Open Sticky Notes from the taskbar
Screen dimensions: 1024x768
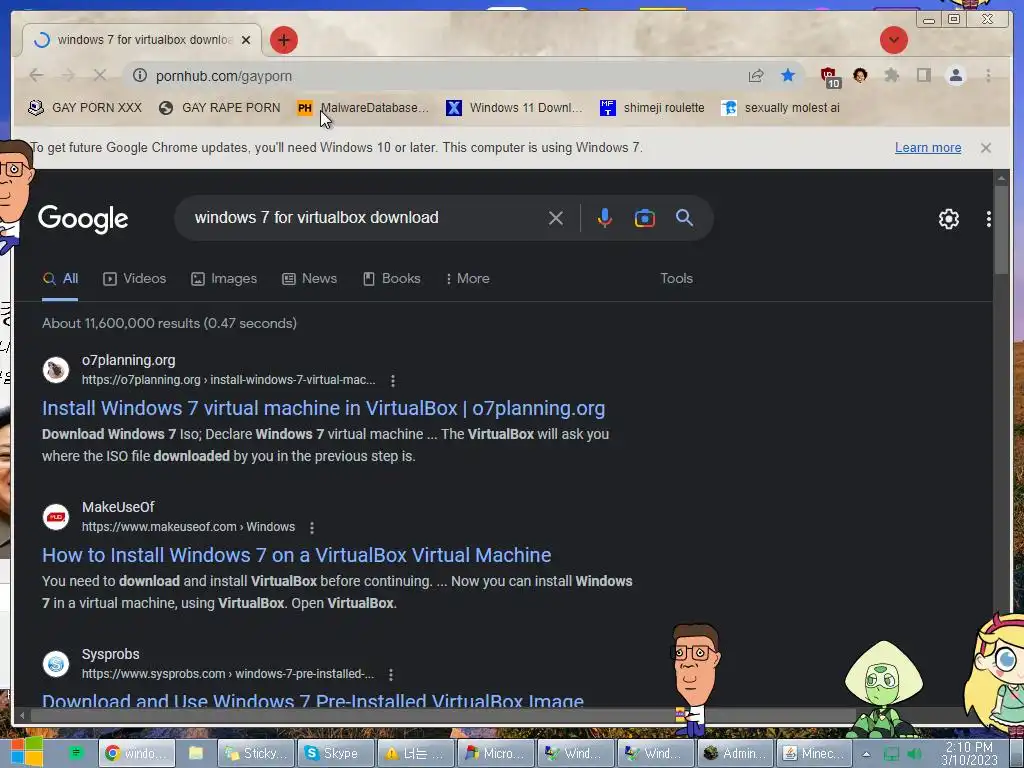[255, 754]
